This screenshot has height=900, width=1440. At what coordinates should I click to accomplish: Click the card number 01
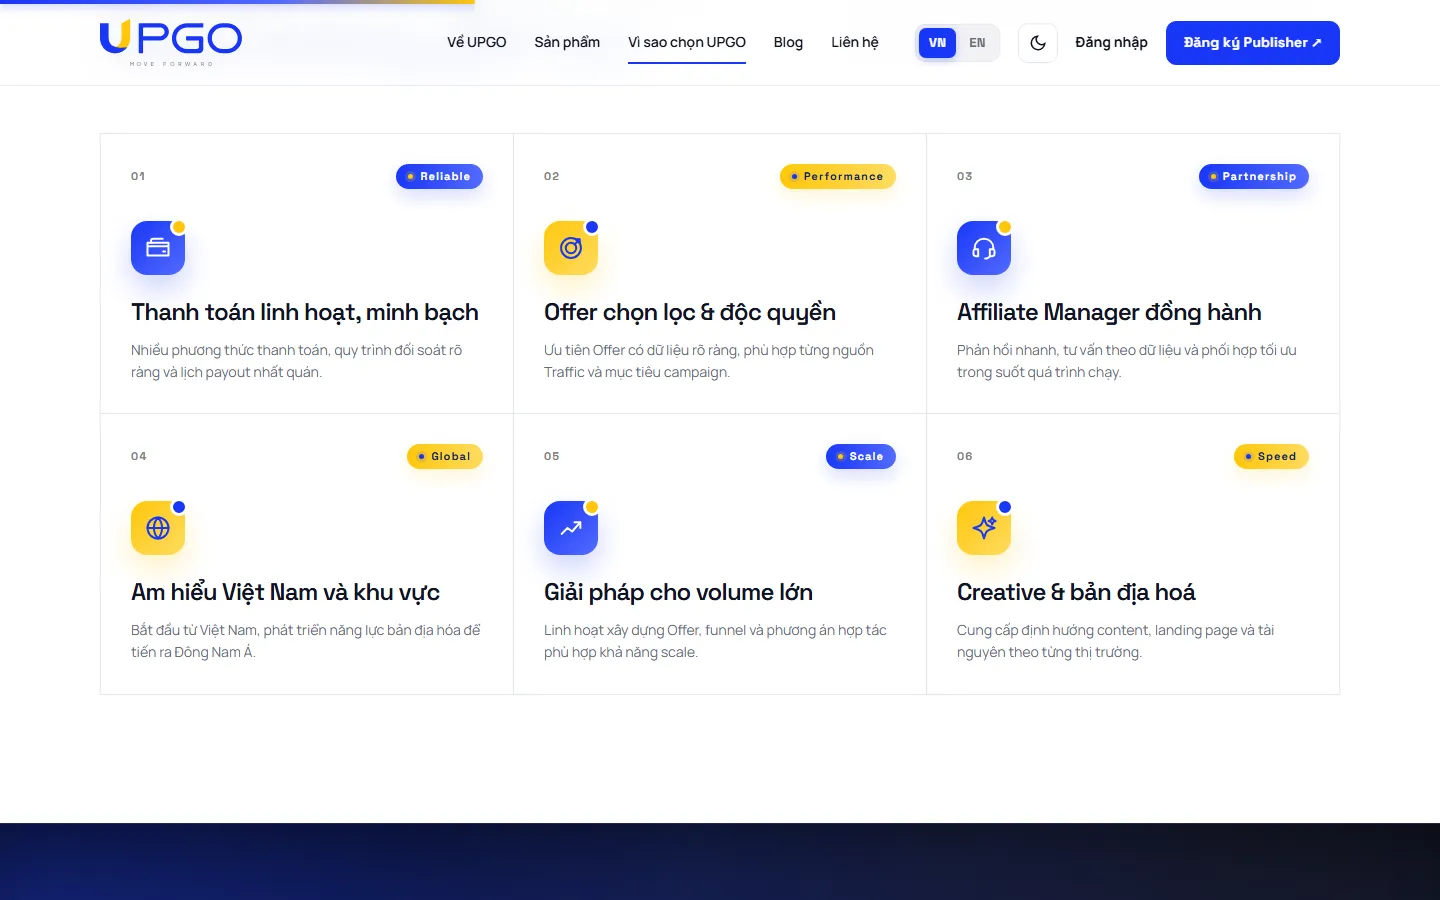coord(138,176)
